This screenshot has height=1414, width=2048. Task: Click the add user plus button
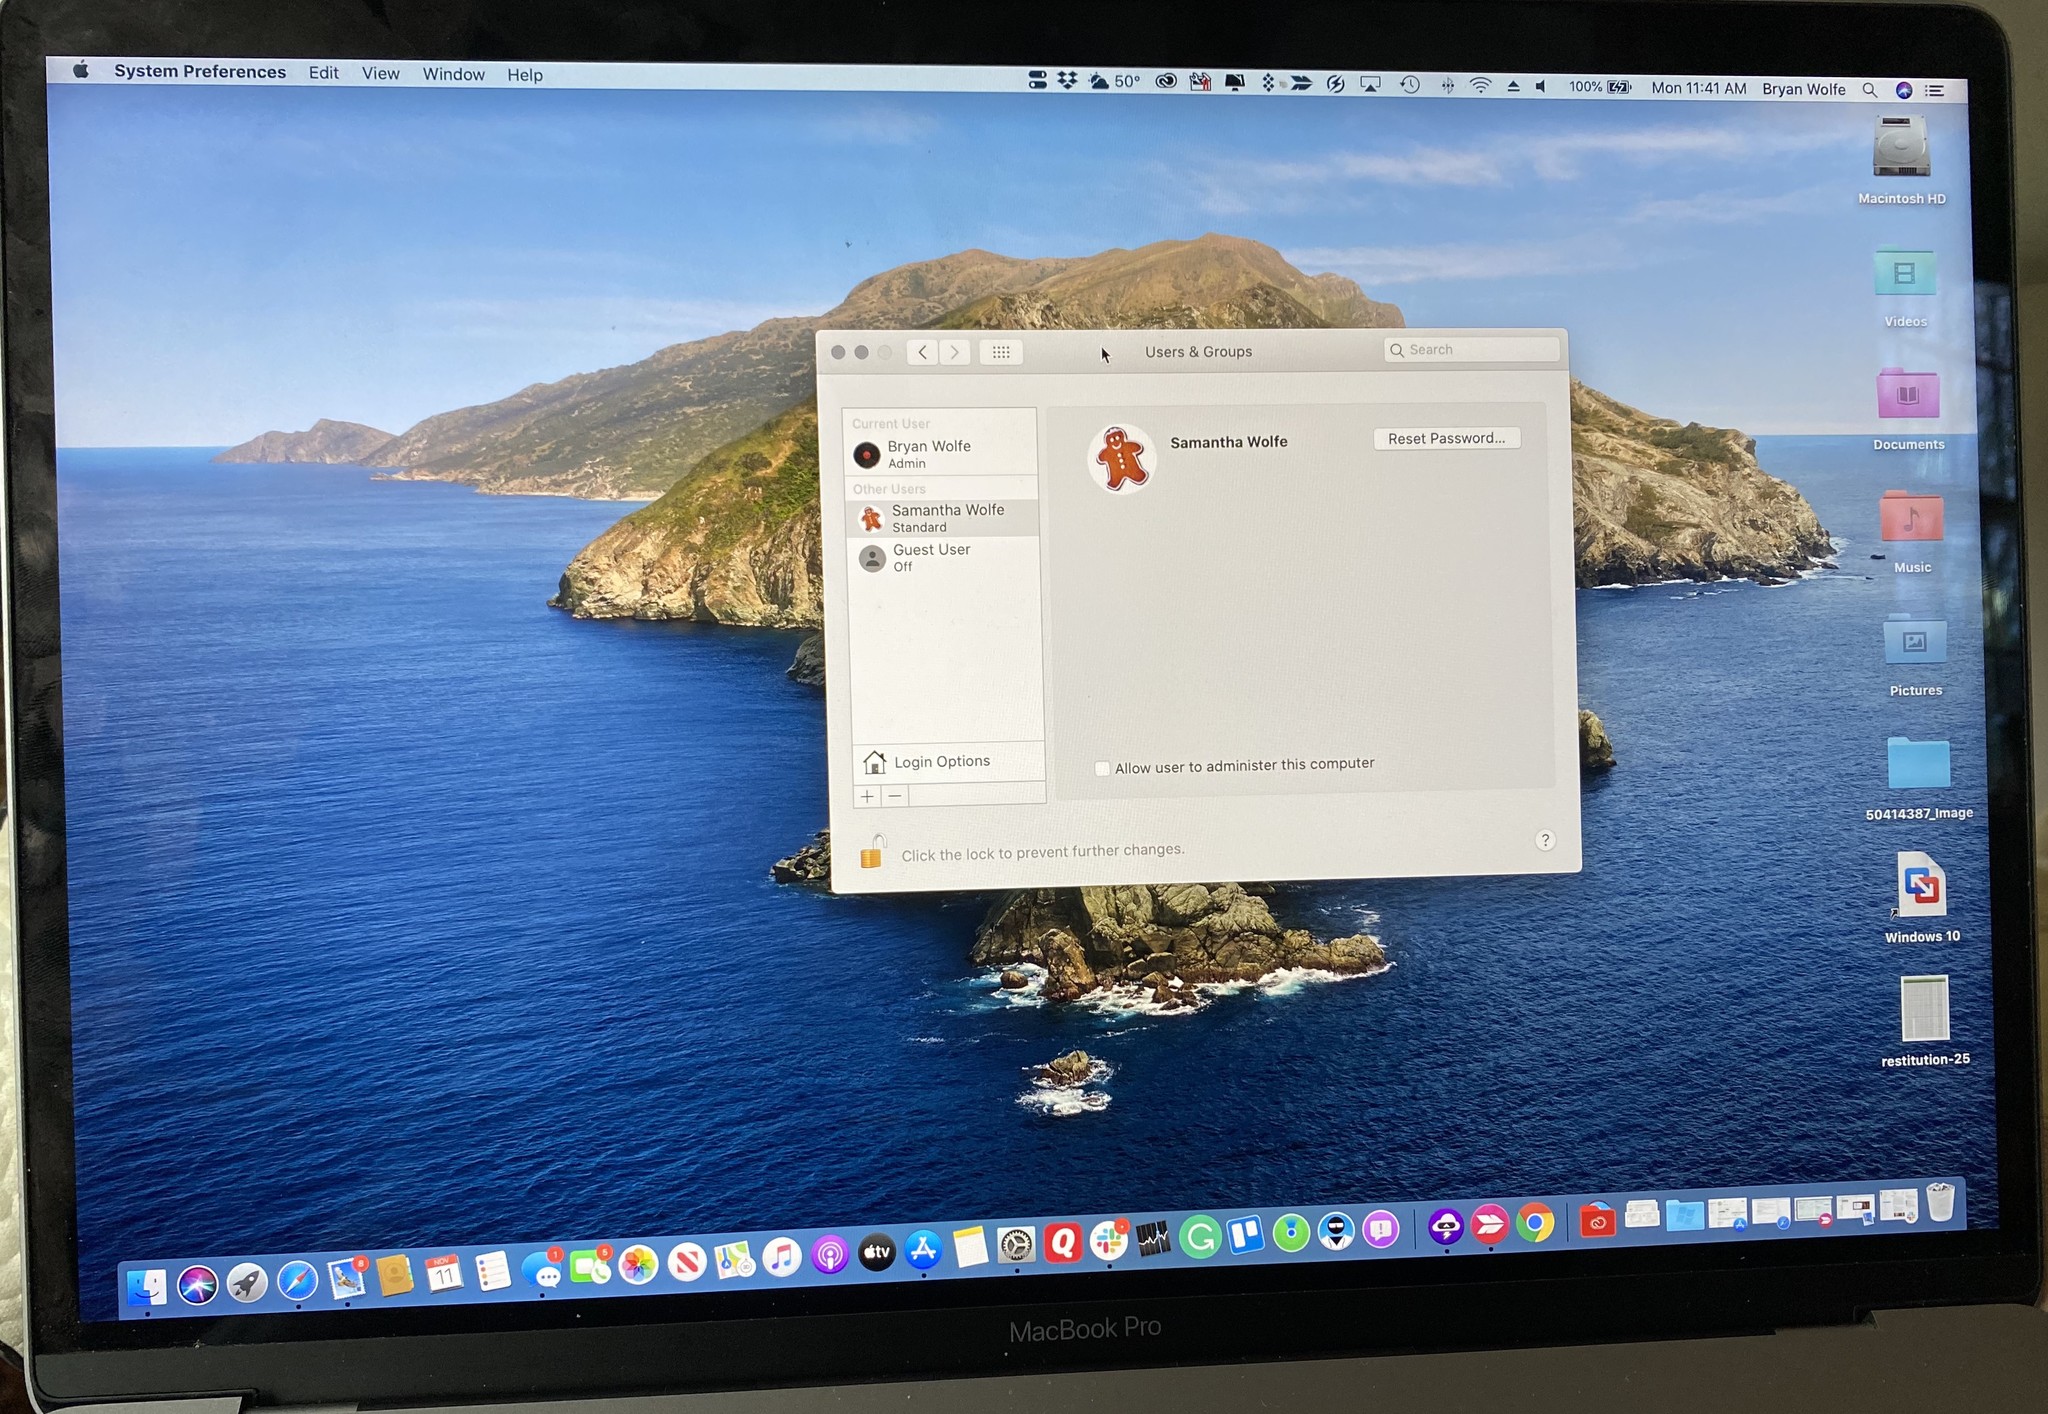[x=867, y=796]
